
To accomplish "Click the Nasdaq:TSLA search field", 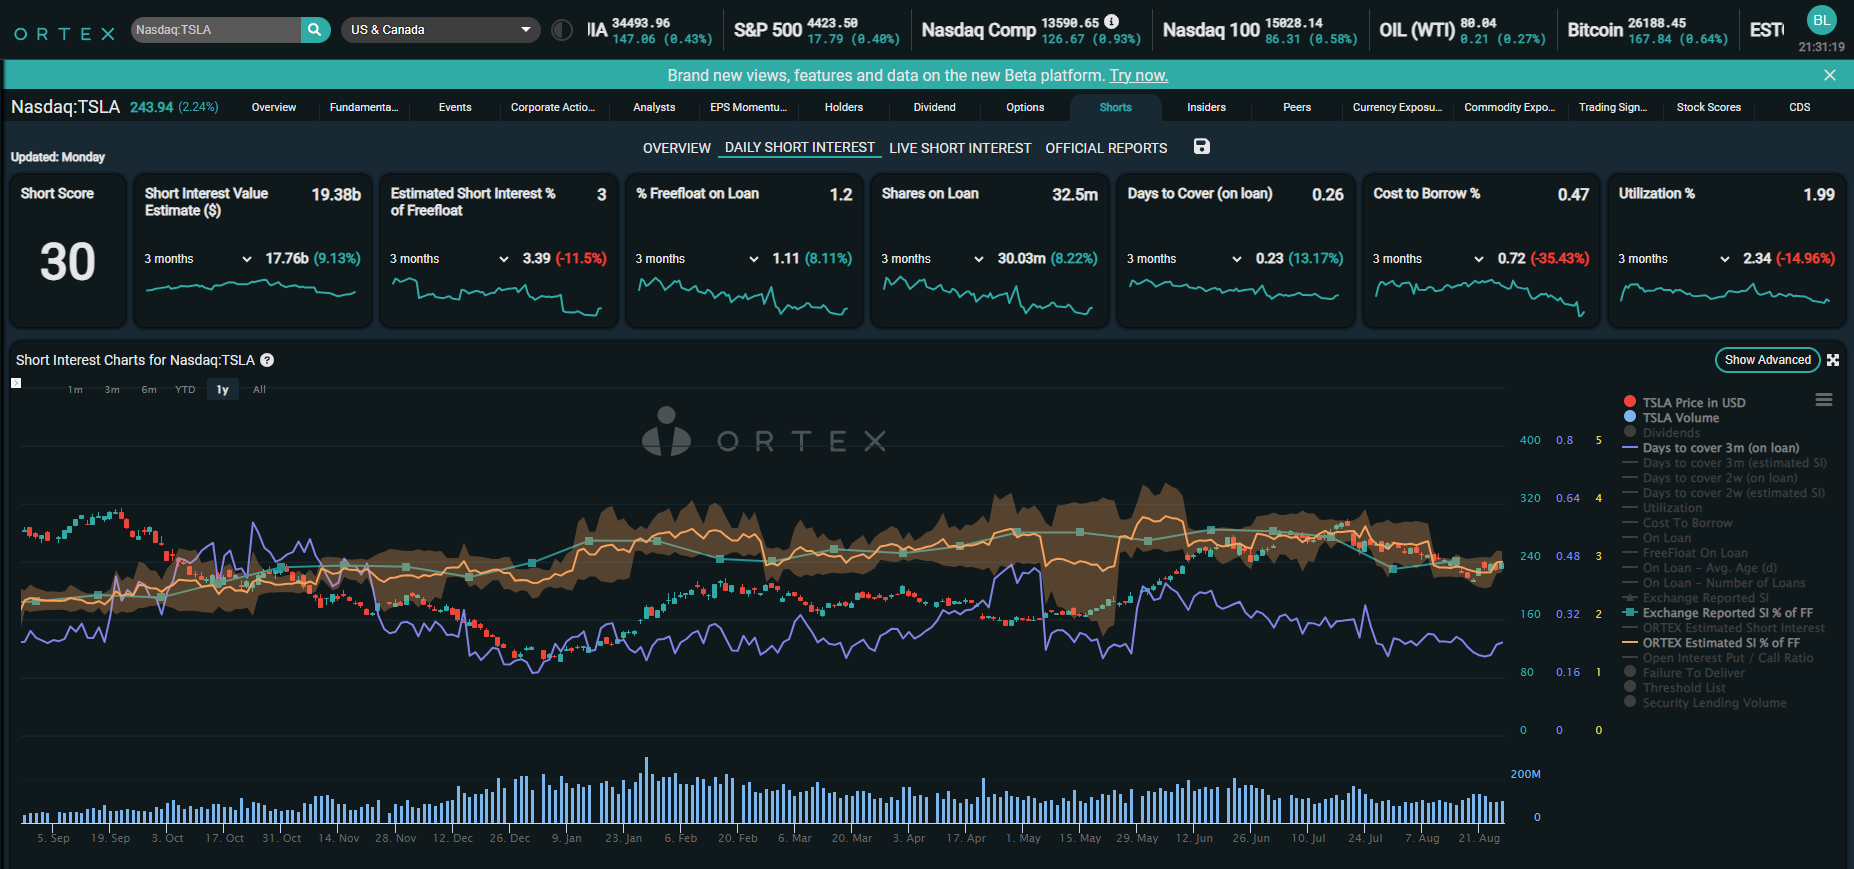I will [216, 30].
